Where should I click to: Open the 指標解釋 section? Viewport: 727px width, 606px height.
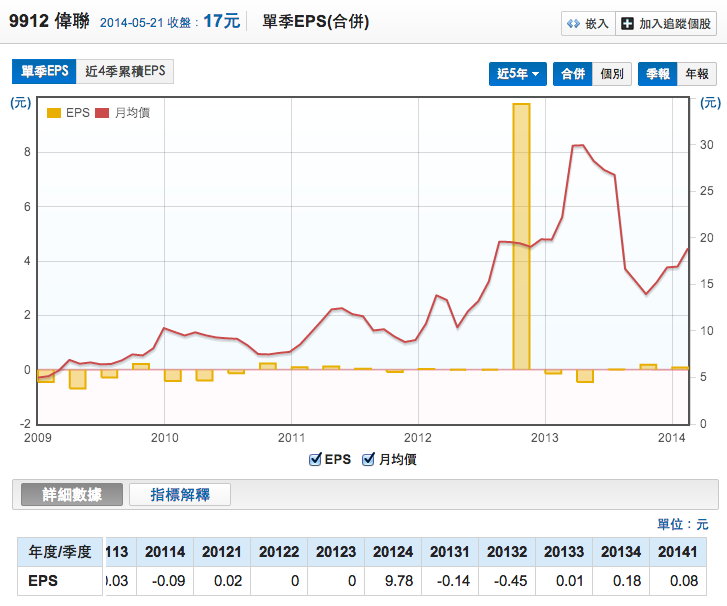tap(180, 494)
